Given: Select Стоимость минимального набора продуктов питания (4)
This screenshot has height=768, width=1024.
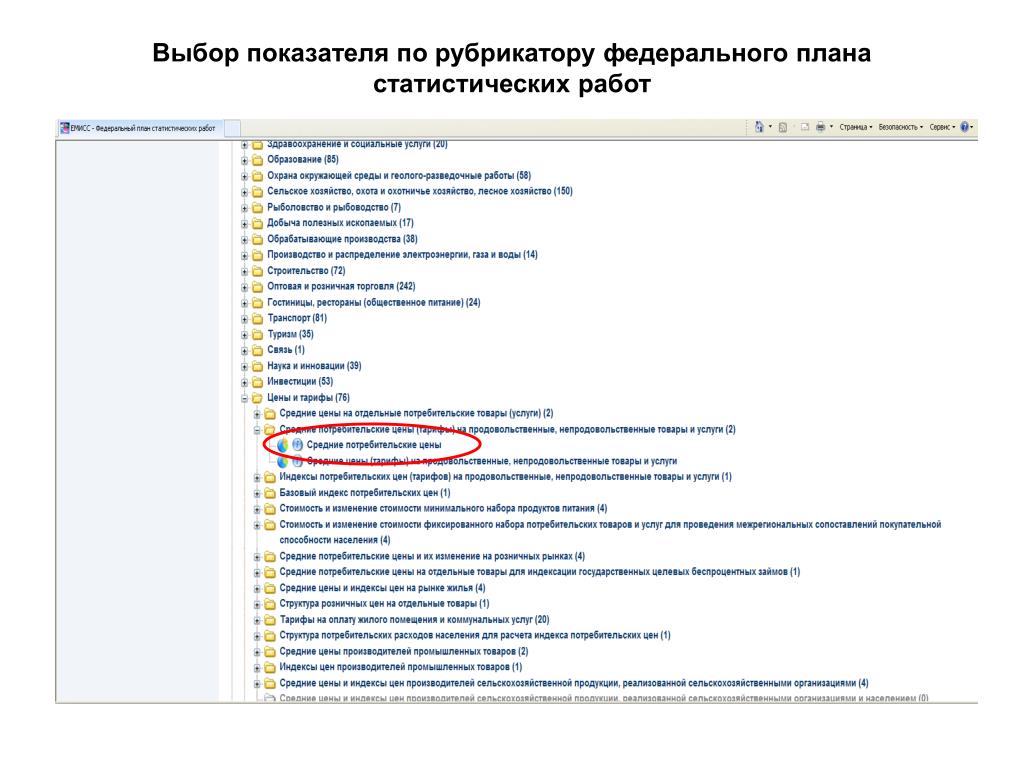Looking at the screenshot, I should pos(443,509).
